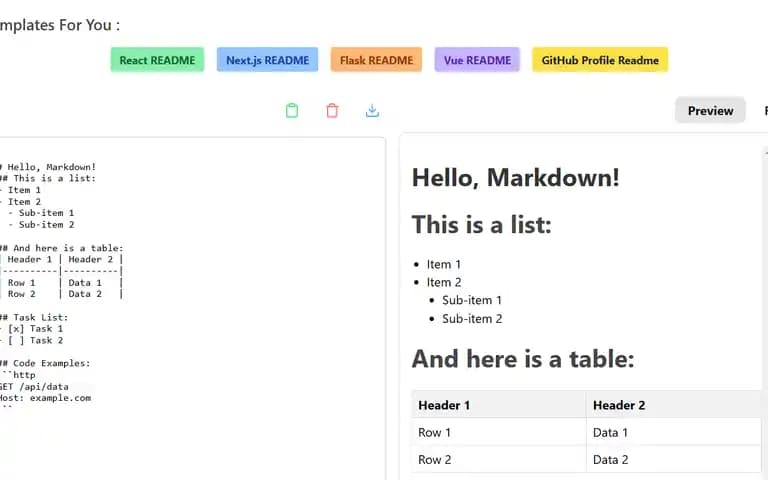Image resolution: width=768 pixels, height=480 pixels.
Task: Click the '[x] Task 1' line in editor
Action: (31, 329)
